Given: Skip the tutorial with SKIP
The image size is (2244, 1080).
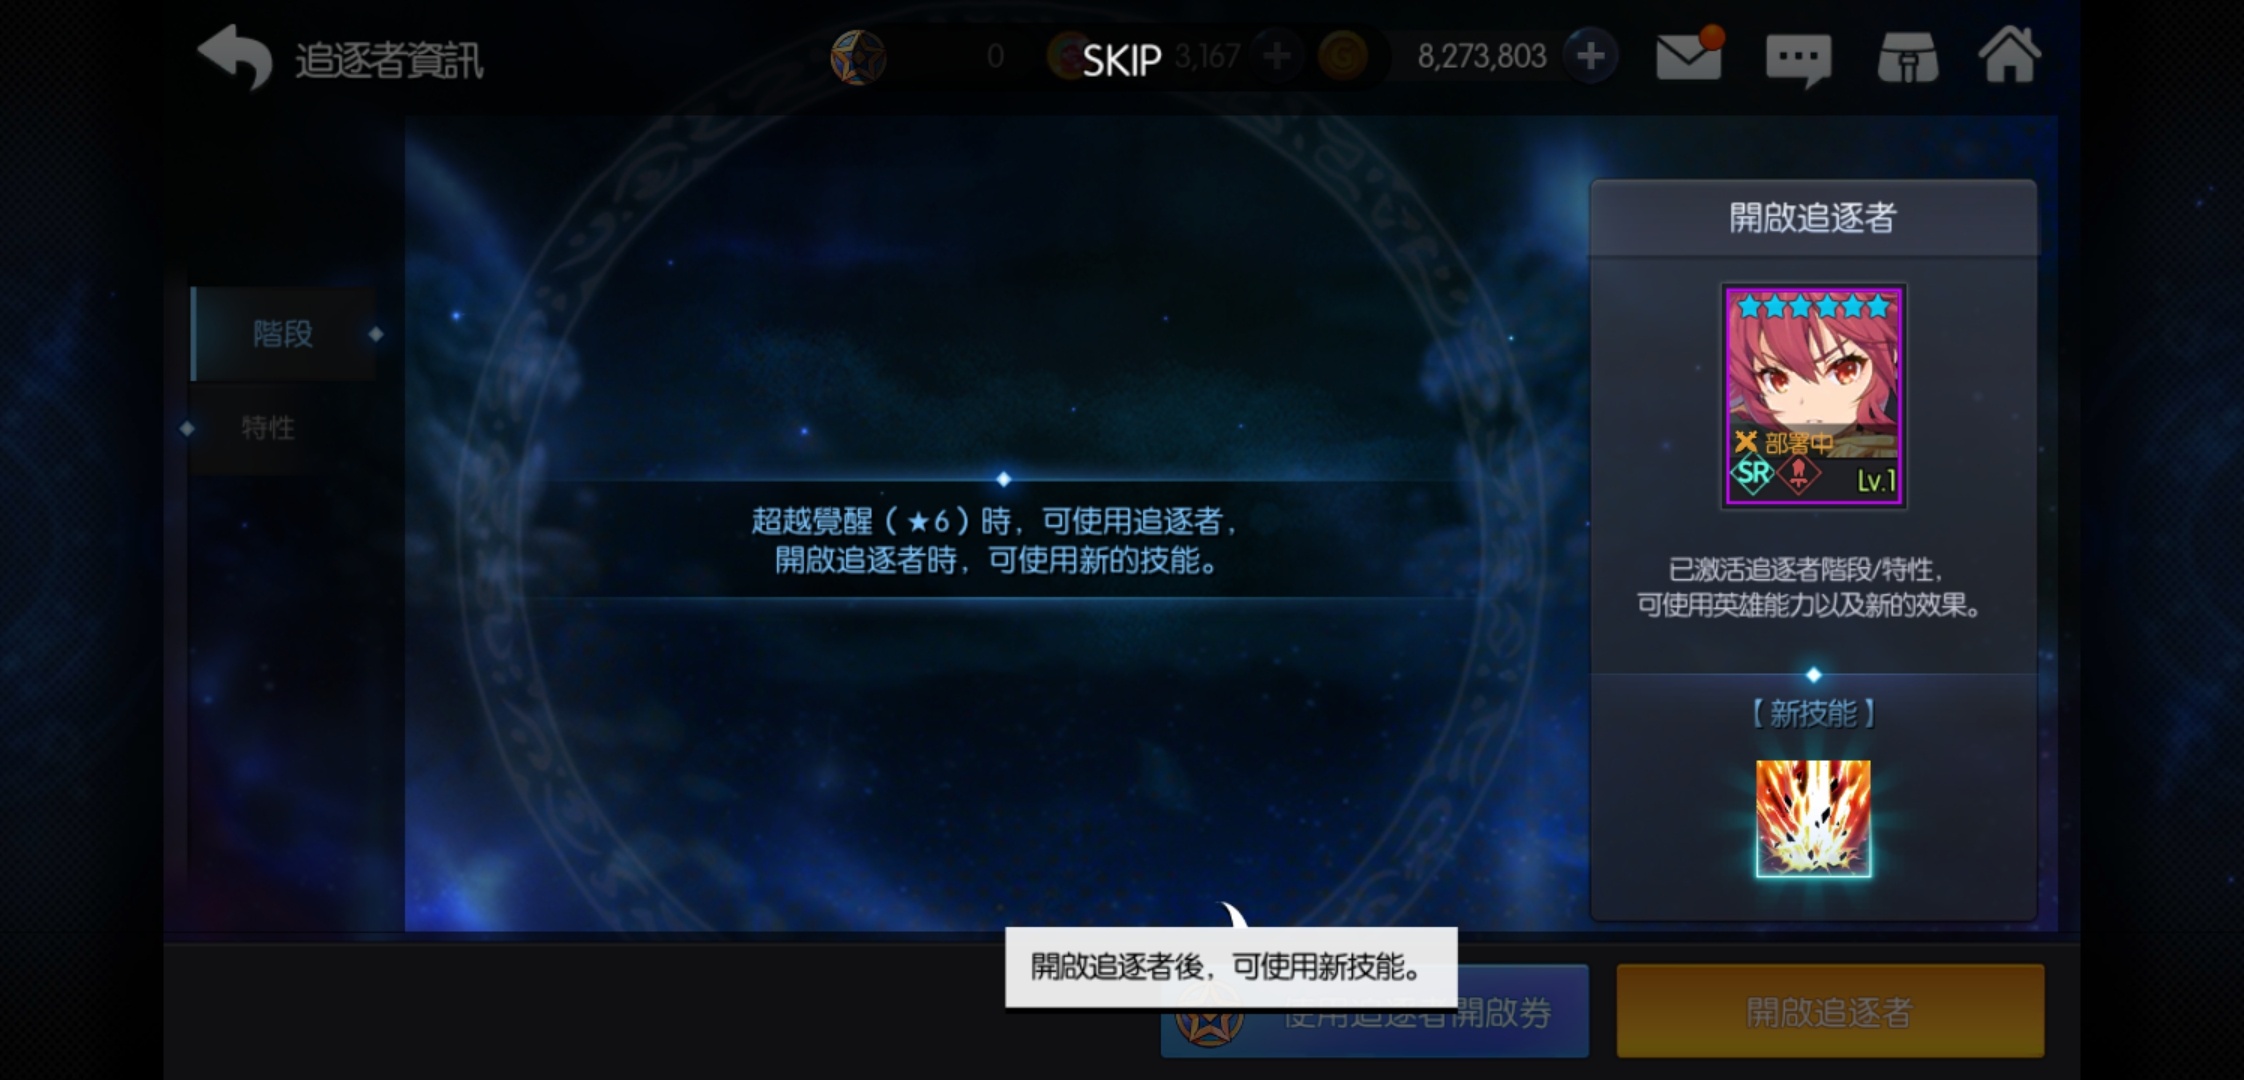Looking at the screenshot, I should click(1121, 61).
